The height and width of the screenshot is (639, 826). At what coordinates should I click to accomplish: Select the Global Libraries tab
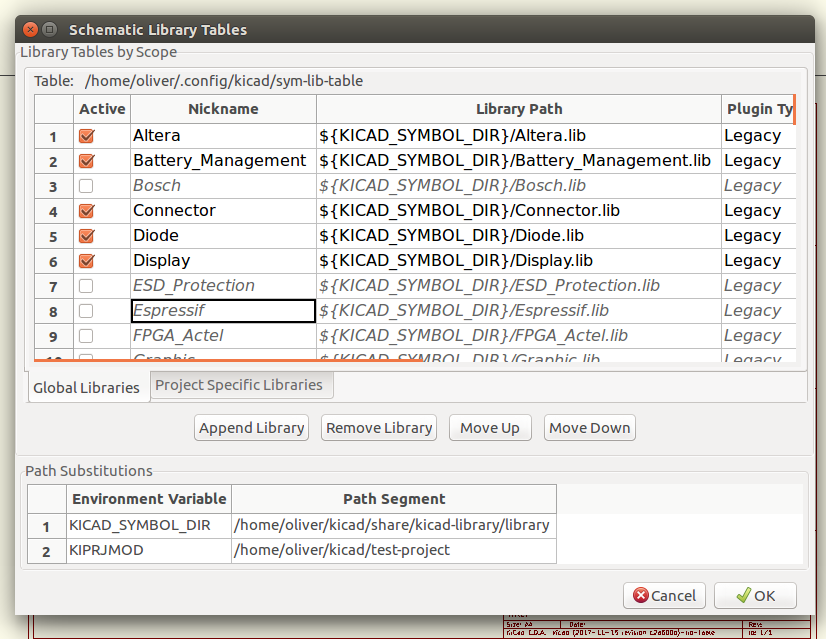87,388
